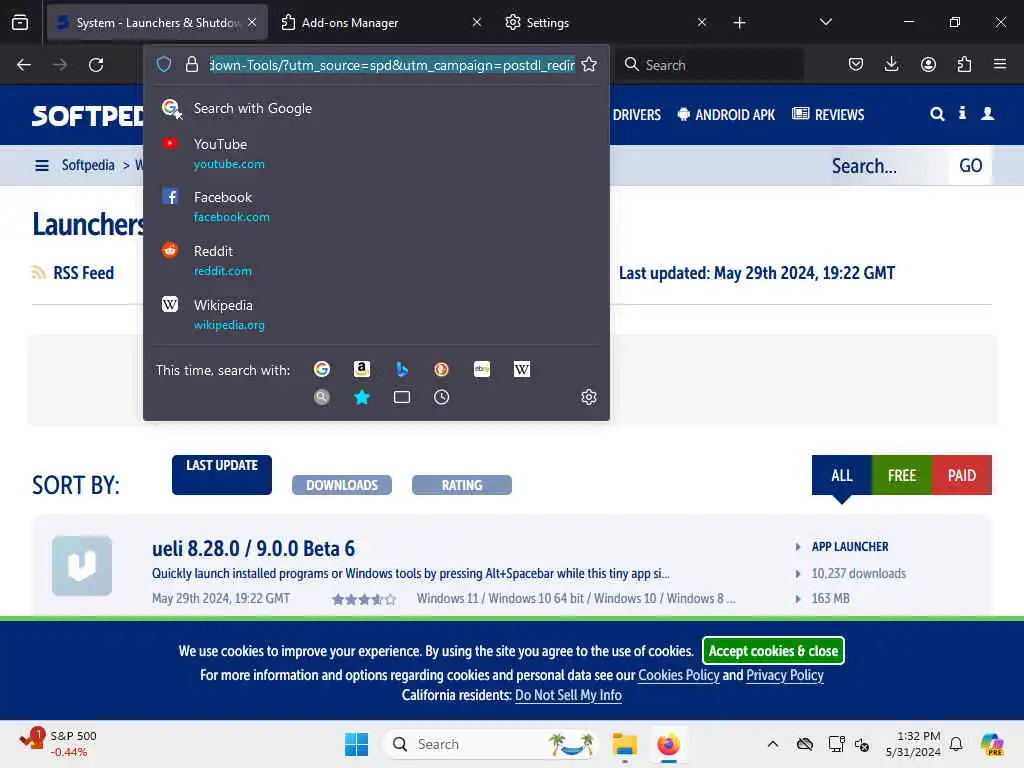Click the Firefox Search box
Viewport: 1024px width, 768px height.
coord(710,65)
